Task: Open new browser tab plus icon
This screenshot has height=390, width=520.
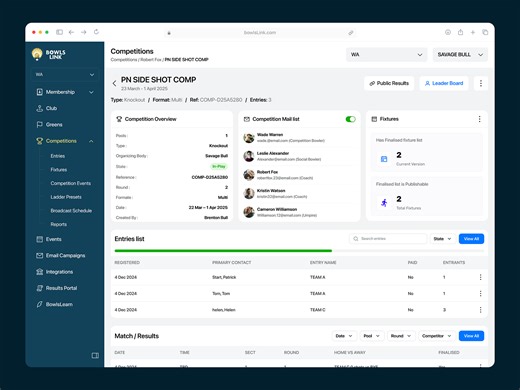Action: [x=473, y=32]
